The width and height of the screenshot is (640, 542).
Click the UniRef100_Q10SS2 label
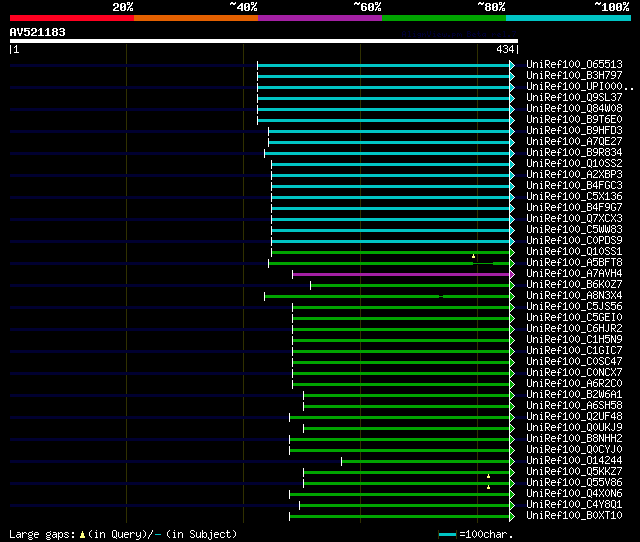coord(574,164)
